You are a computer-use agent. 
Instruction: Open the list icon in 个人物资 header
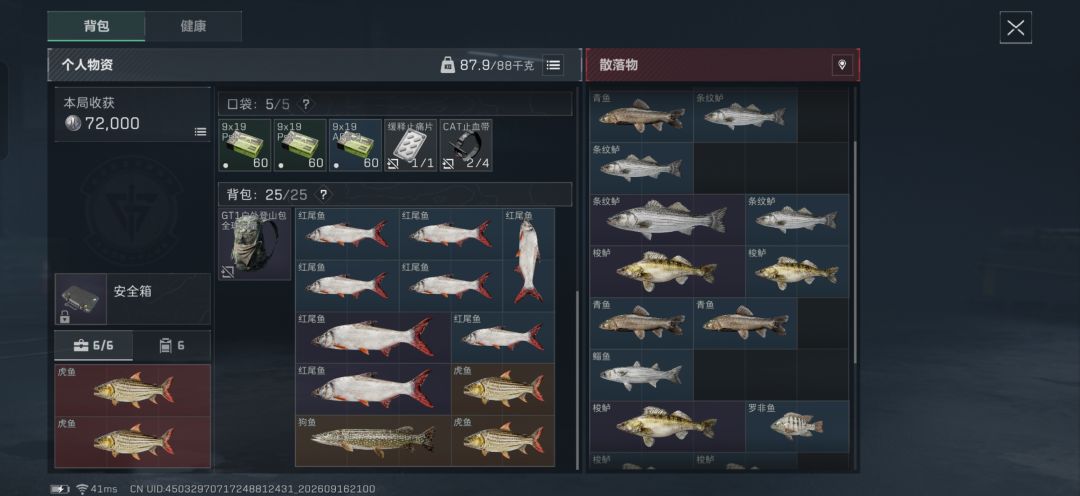tap(552, 65)
